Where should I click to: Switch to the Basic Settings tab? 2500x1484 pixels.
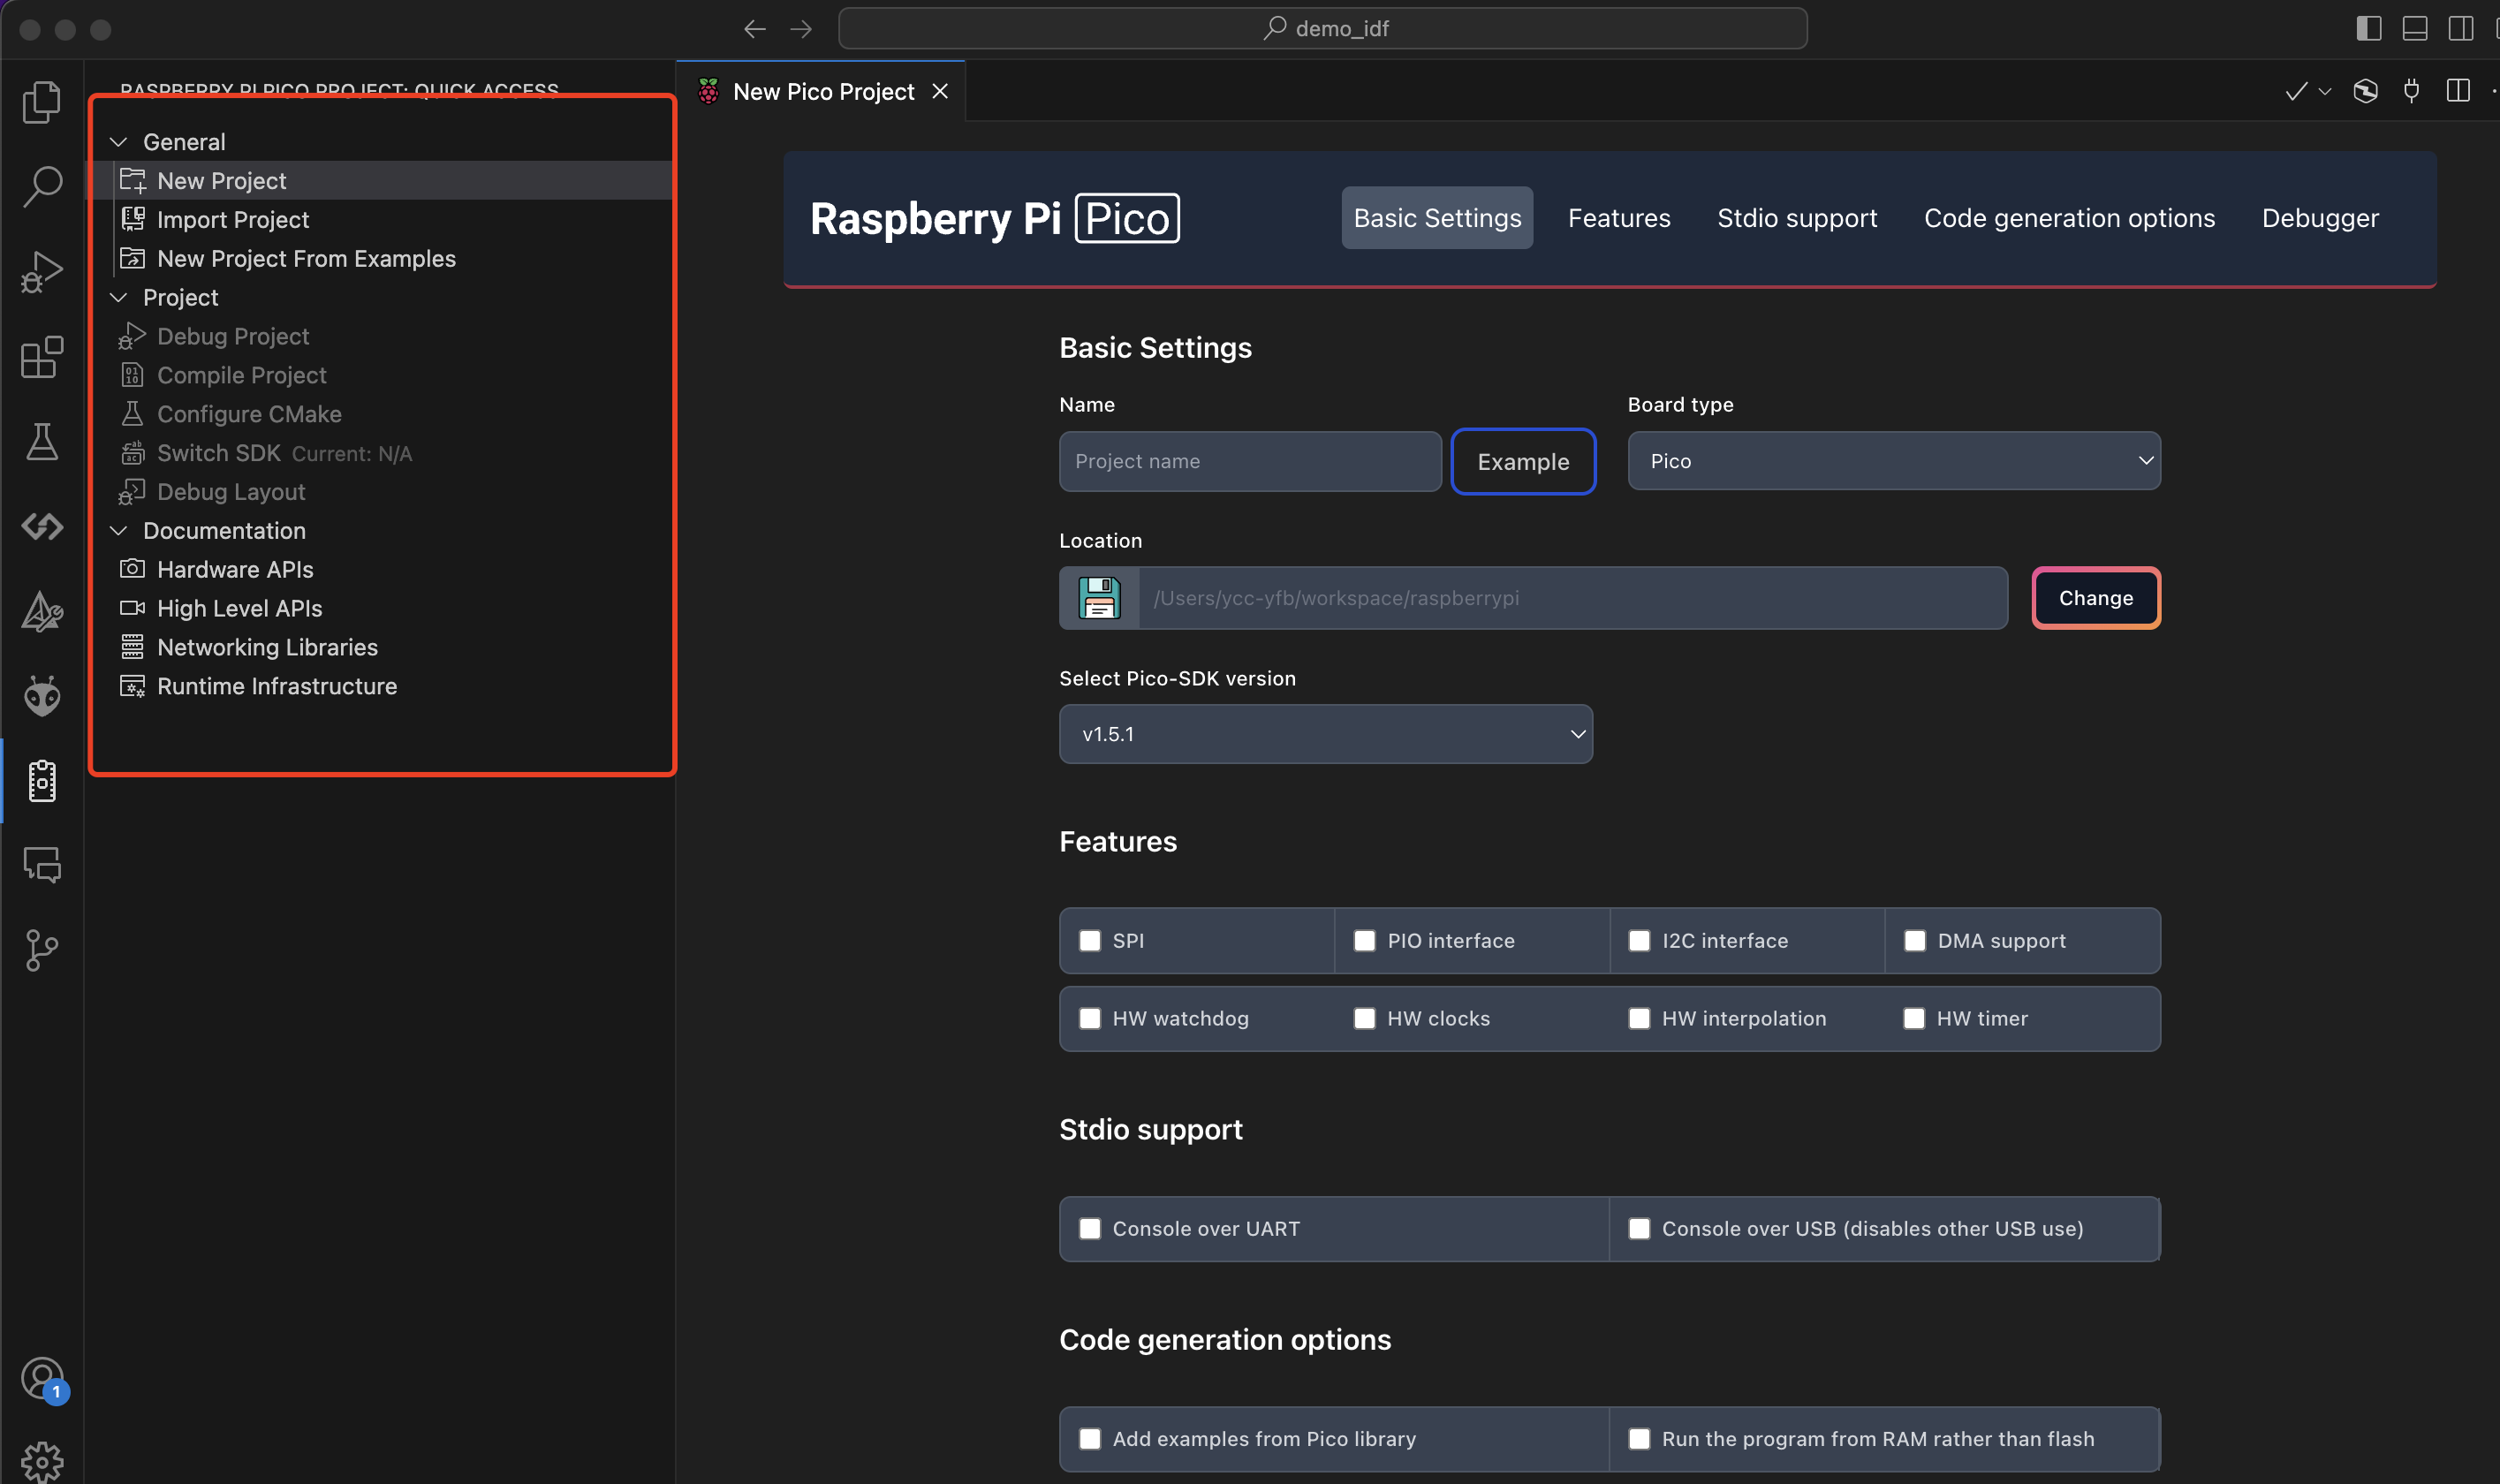click(1437, 218)
